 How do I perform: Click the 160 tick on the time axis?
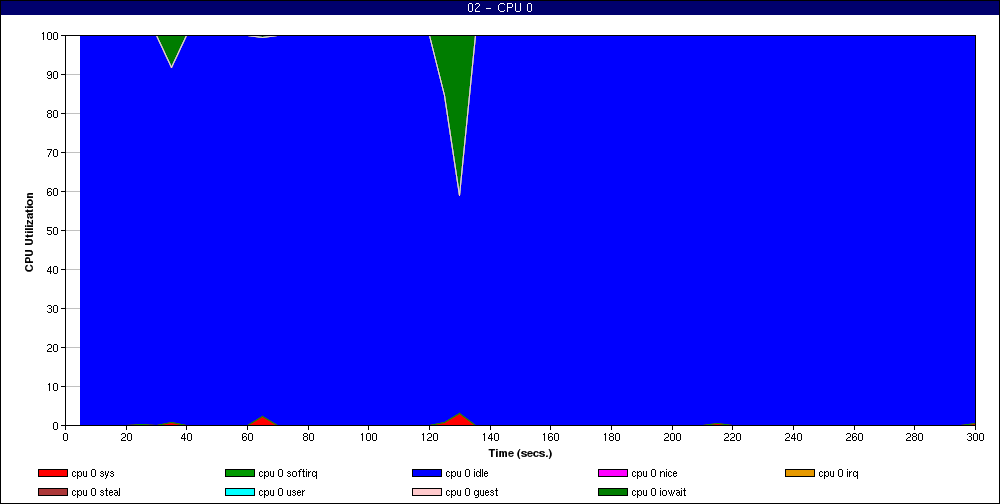pyautogui.click(x=551, y=437)
